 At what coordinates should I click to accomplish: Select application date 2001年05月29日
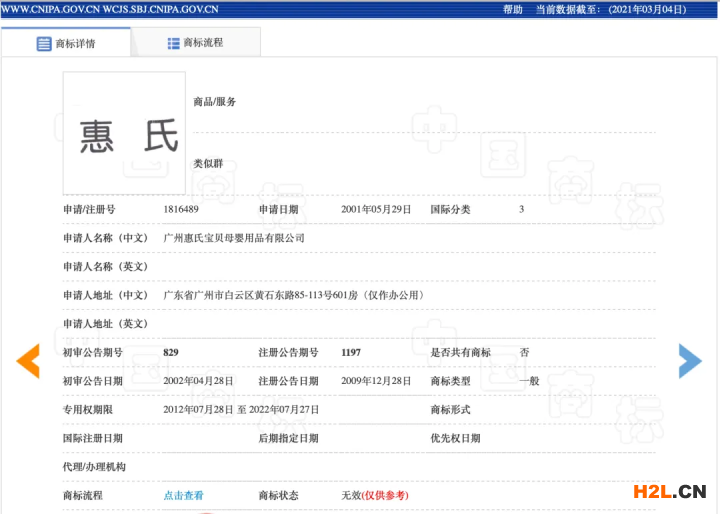pyautogui.click(x=376, y=209)
